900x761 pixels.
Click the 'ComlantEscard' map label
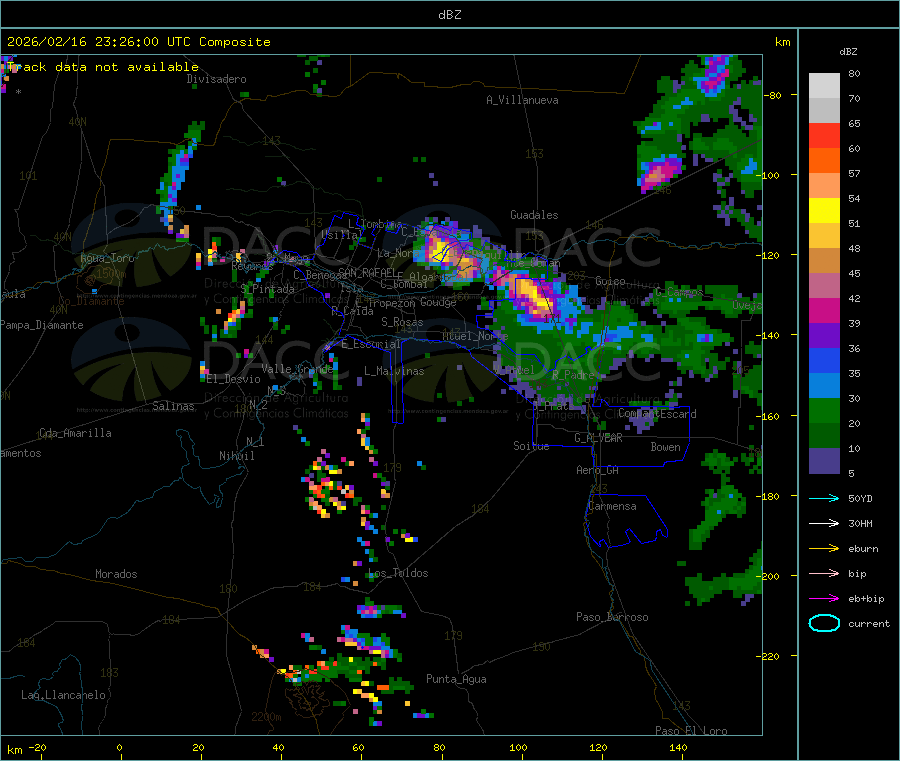[x=657, y=414]
